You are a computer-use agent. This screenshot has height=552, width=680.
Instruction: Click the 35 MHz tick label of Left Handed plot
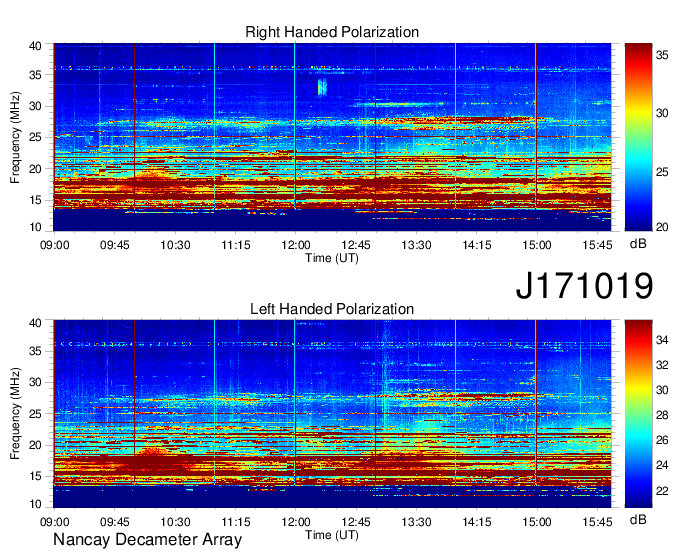35,351
